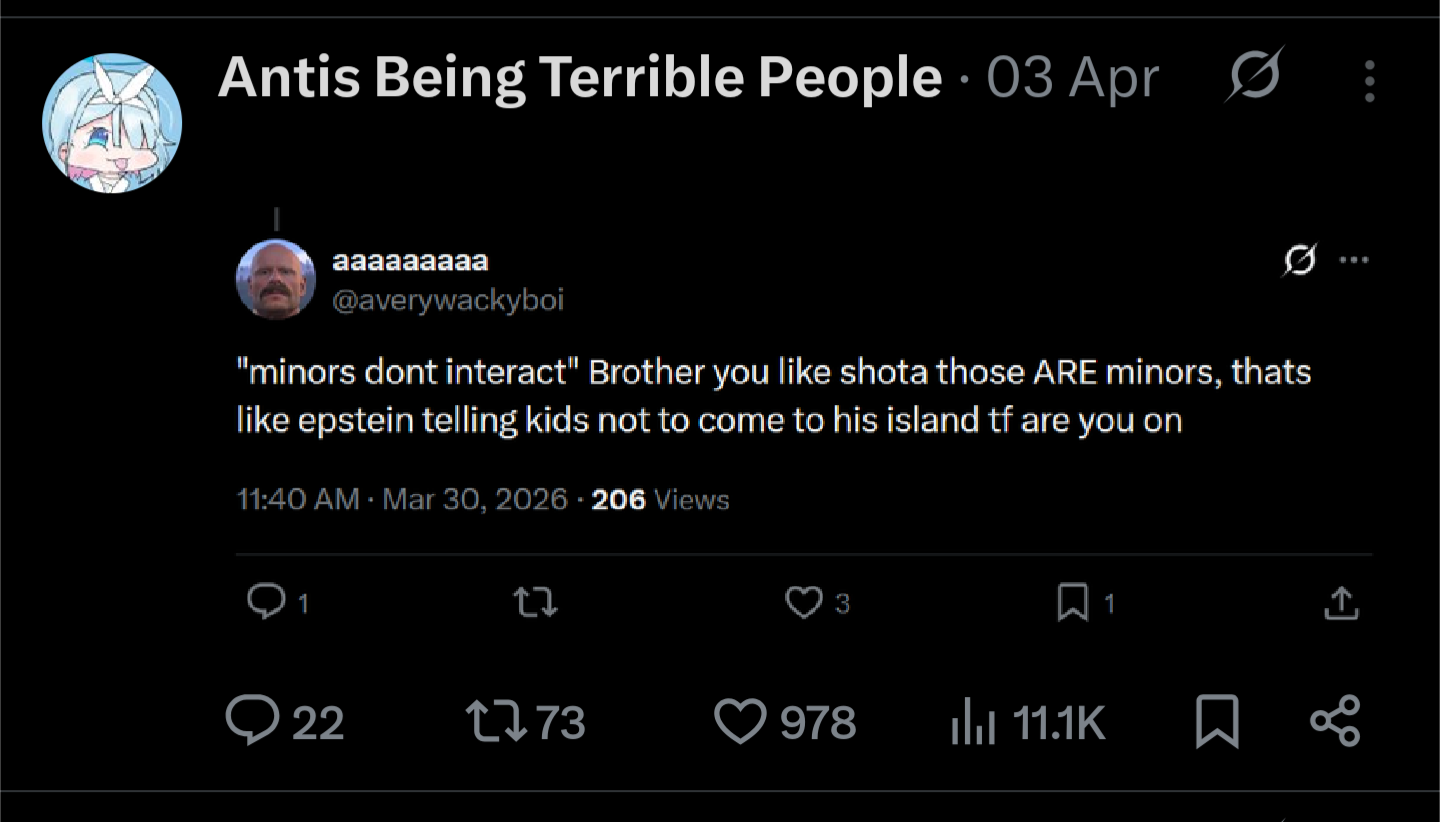Open the @averywackyboi handle
Image resolution: width=1440 pixels, height=822 pixels.
click(x=448, y=300)
